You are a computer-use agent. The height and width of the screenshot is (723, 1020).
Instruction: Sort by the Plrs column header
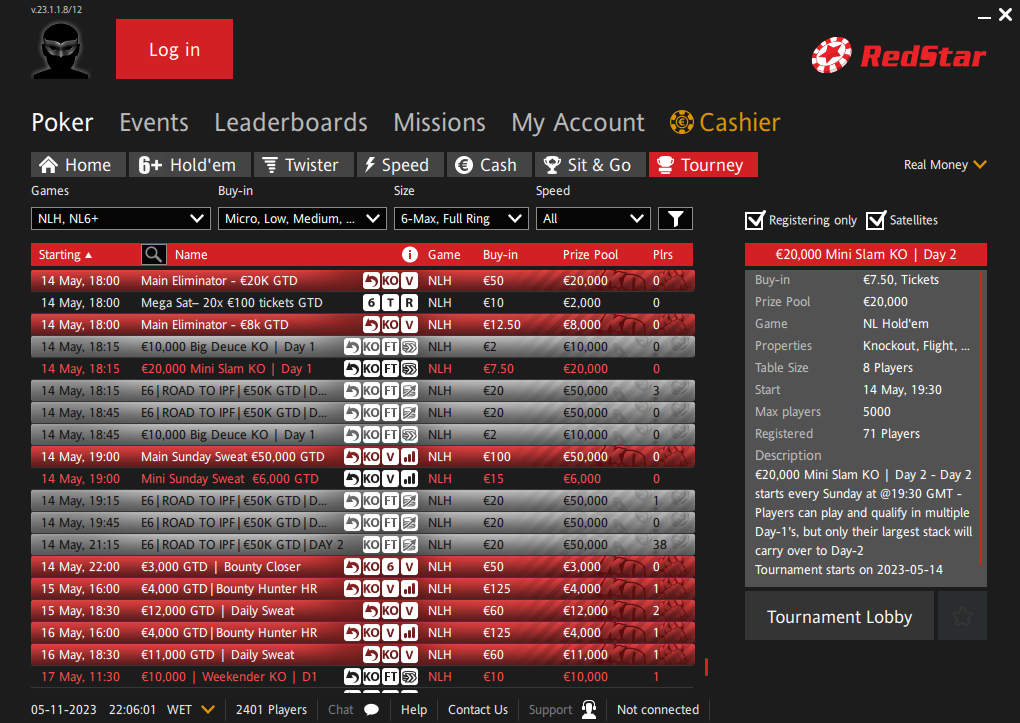point(663,254)
